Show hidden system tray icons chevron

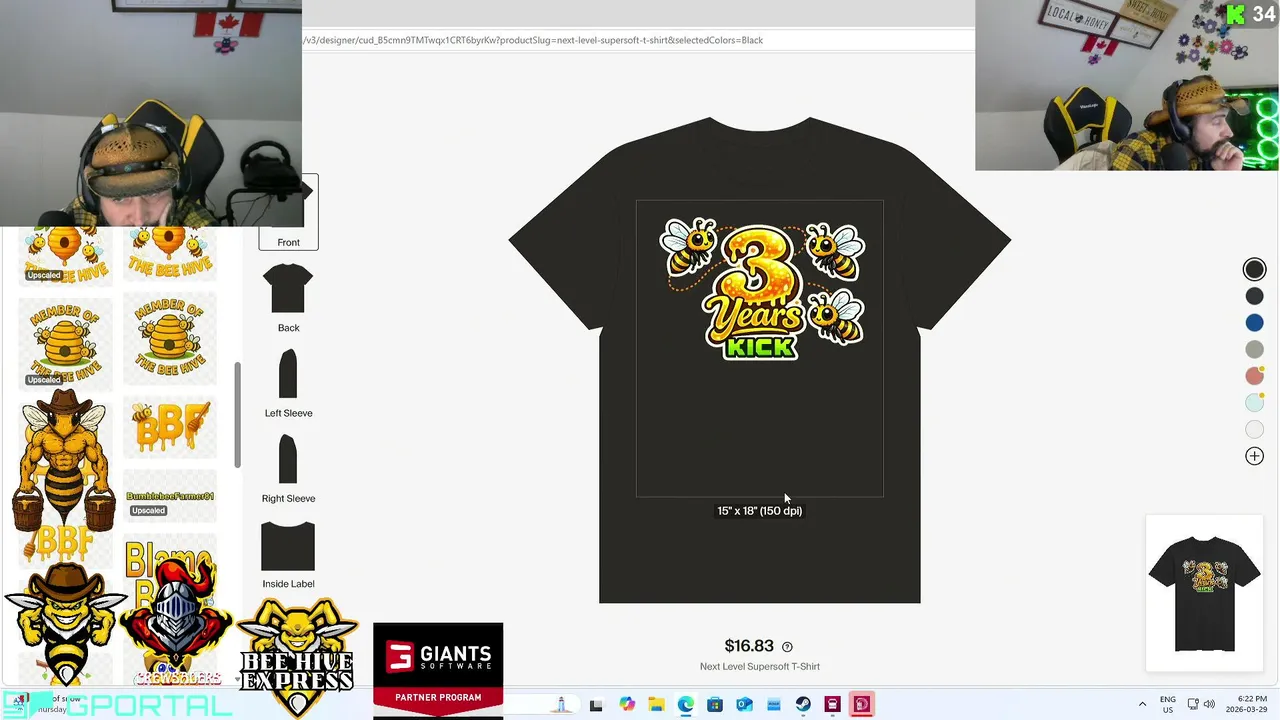(1142, 705)
